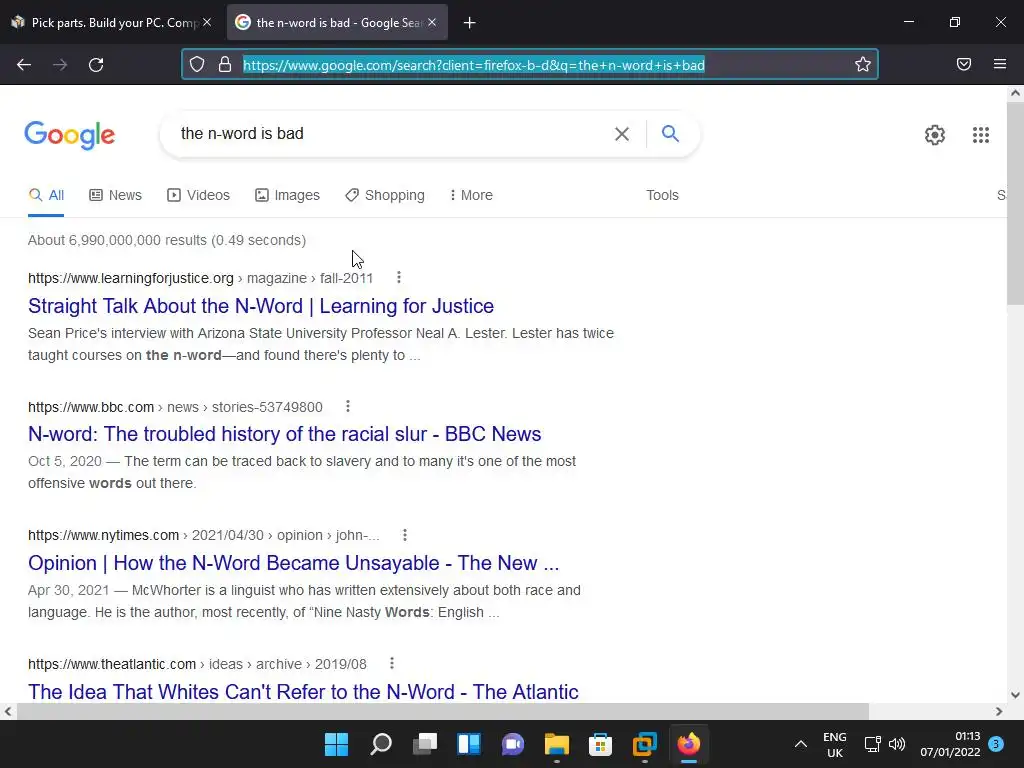Click the theatlantic.com URL breadcrumb

pos(197,664)
